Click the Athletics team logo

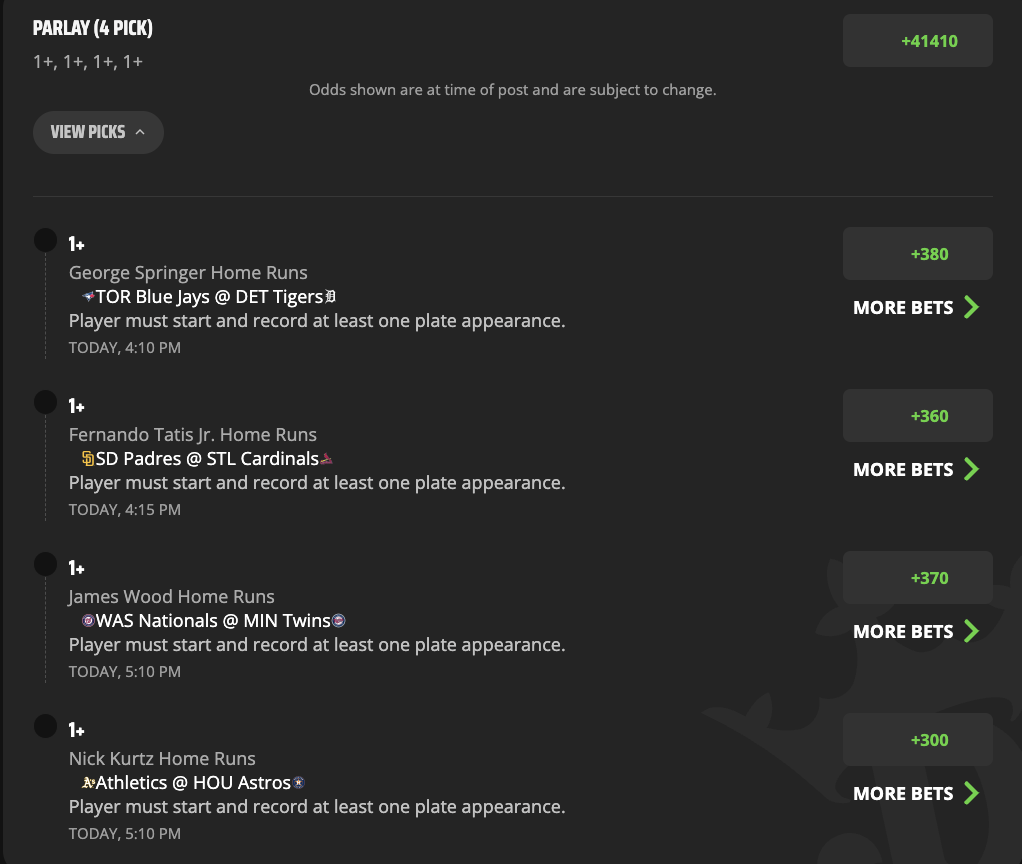[89, 783]
